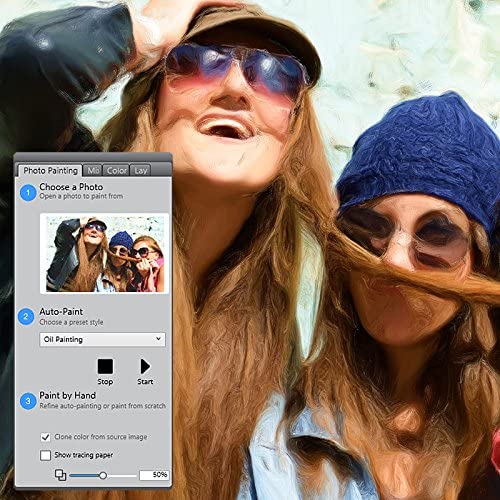Switch to the Color tab
Viewport: 500px width, 500px height.
(x=116, y=171)
